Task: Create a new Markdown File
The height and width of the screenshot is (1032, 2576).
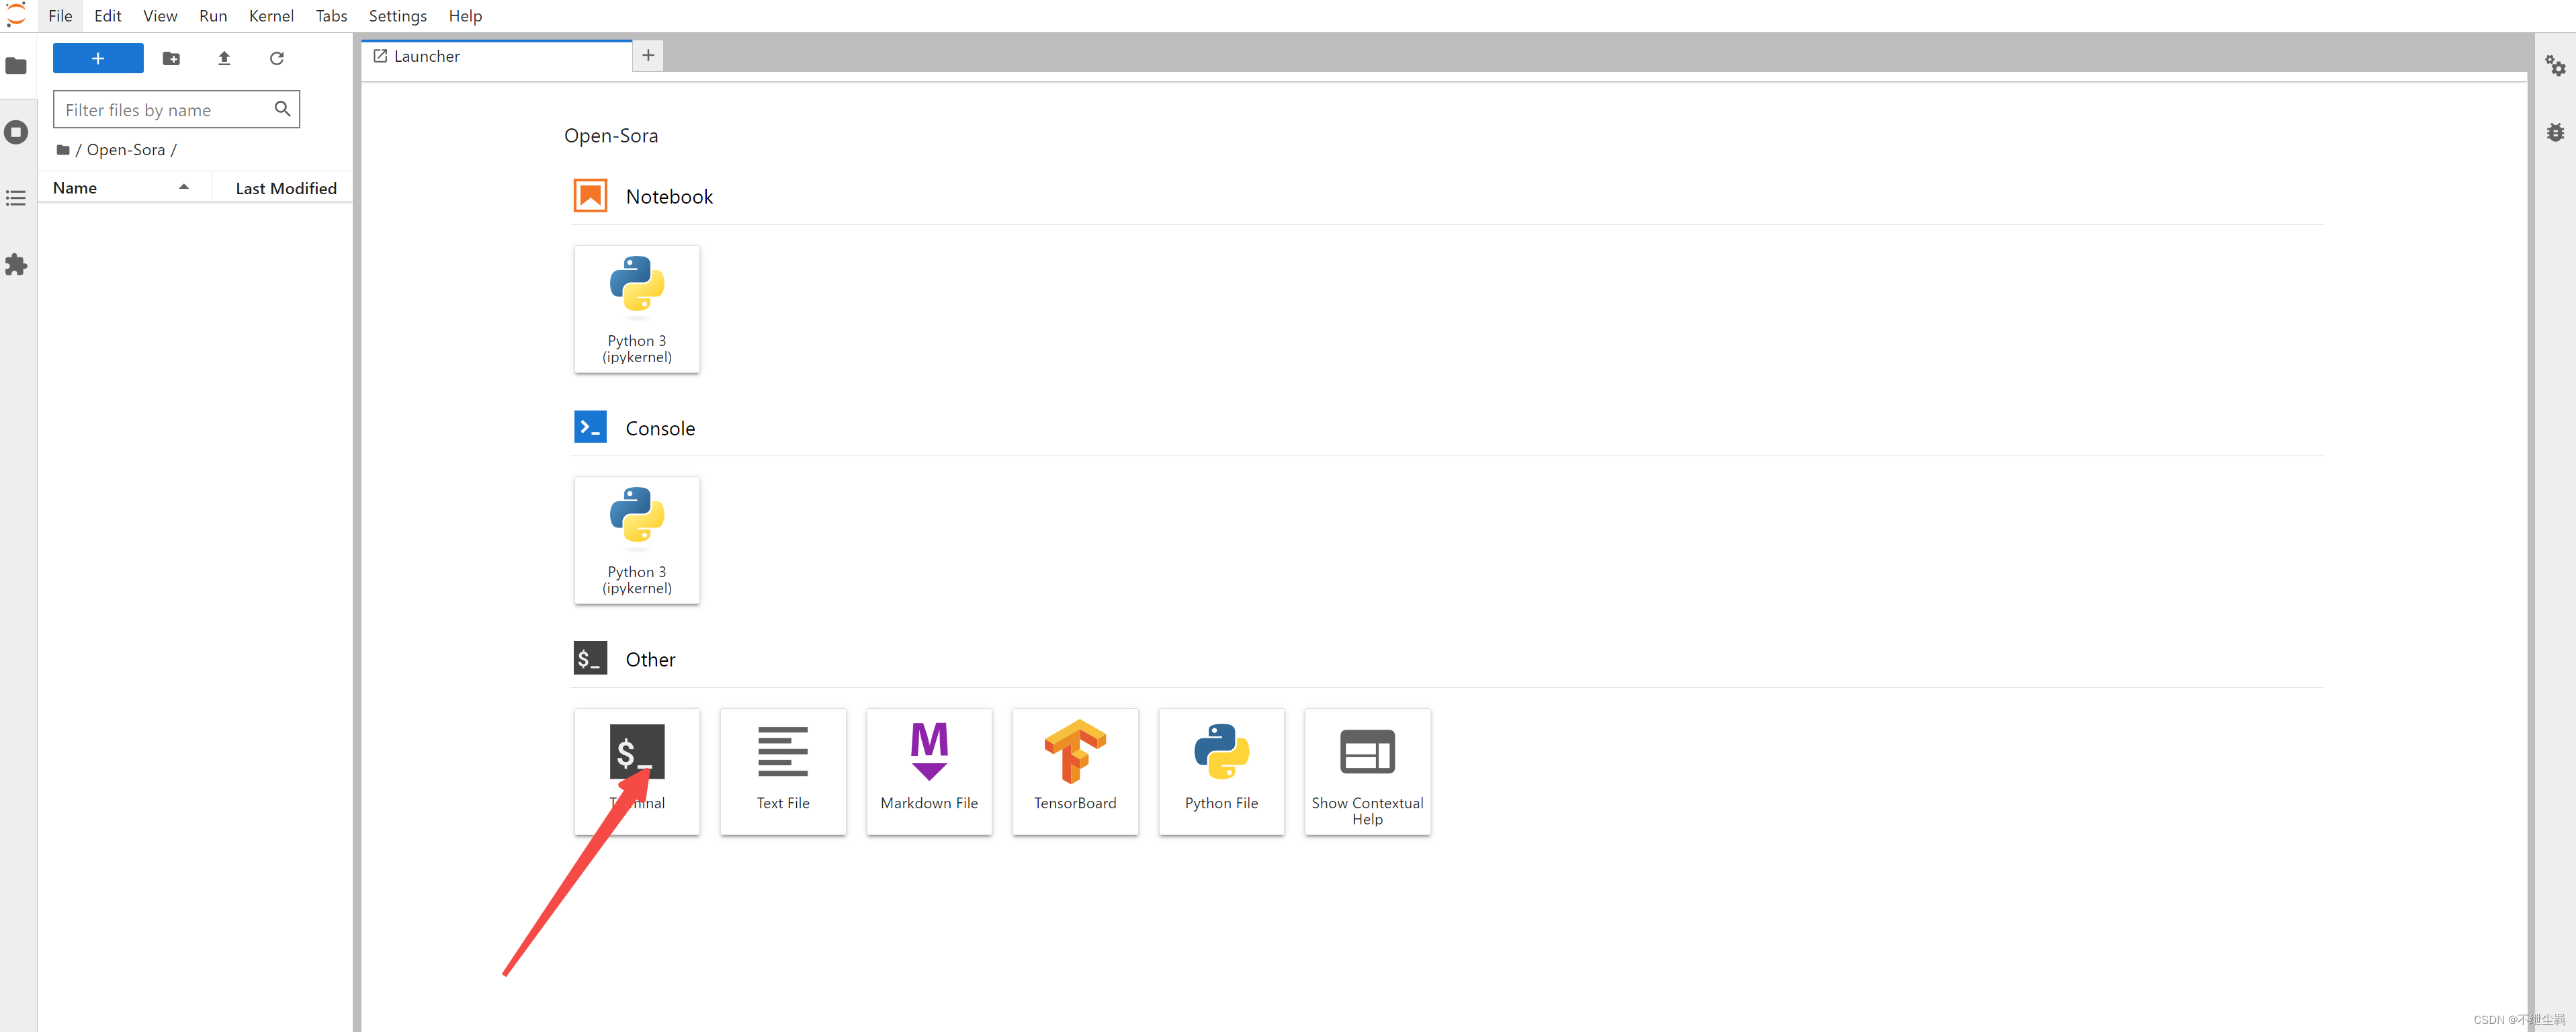Action: click(928, 770)
